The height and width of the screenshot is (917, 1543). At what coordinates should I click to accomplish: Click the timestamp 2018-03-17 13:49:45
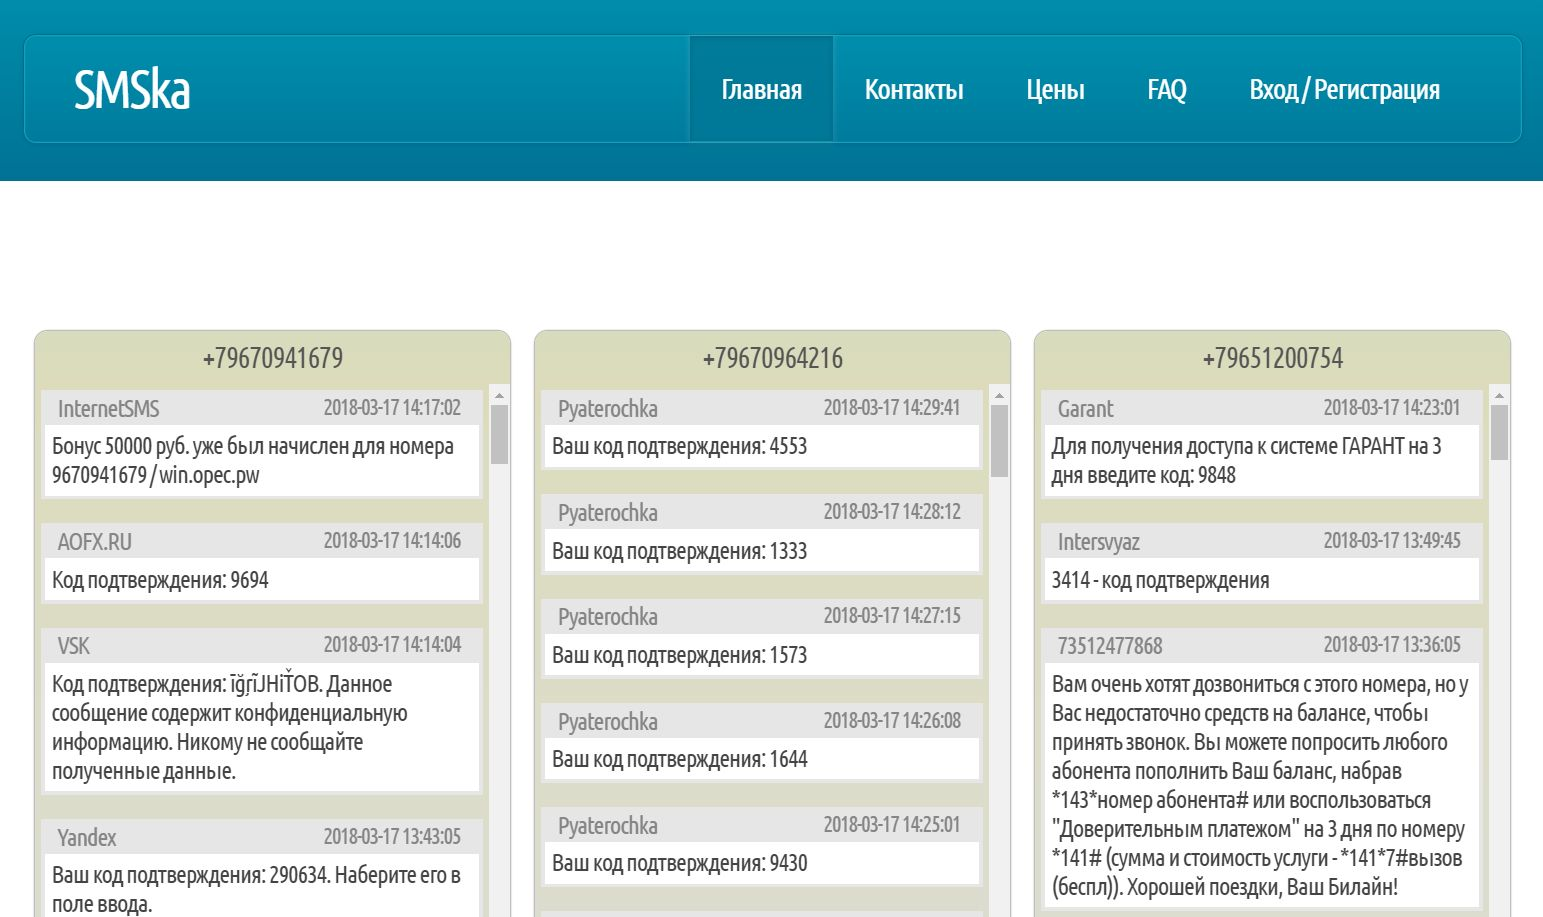(1392, 541)
